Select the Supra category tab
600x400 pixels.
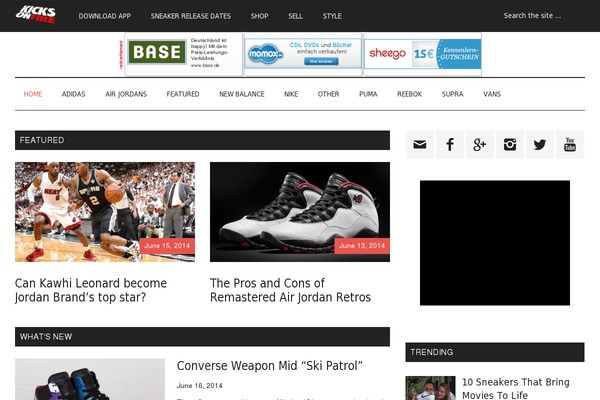pyautogui.click(x=452, y=94)
